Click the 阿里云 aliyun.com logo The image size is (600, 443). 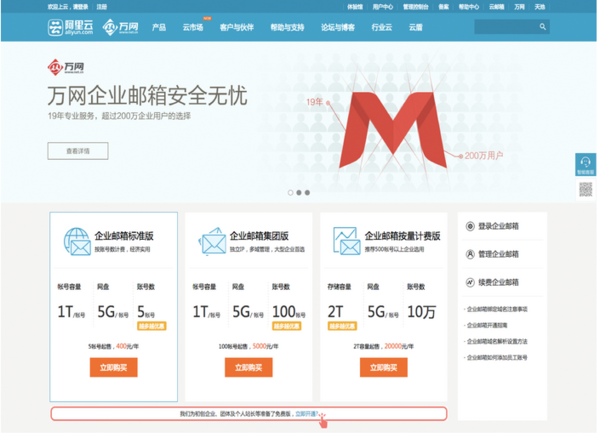[71, 27]
